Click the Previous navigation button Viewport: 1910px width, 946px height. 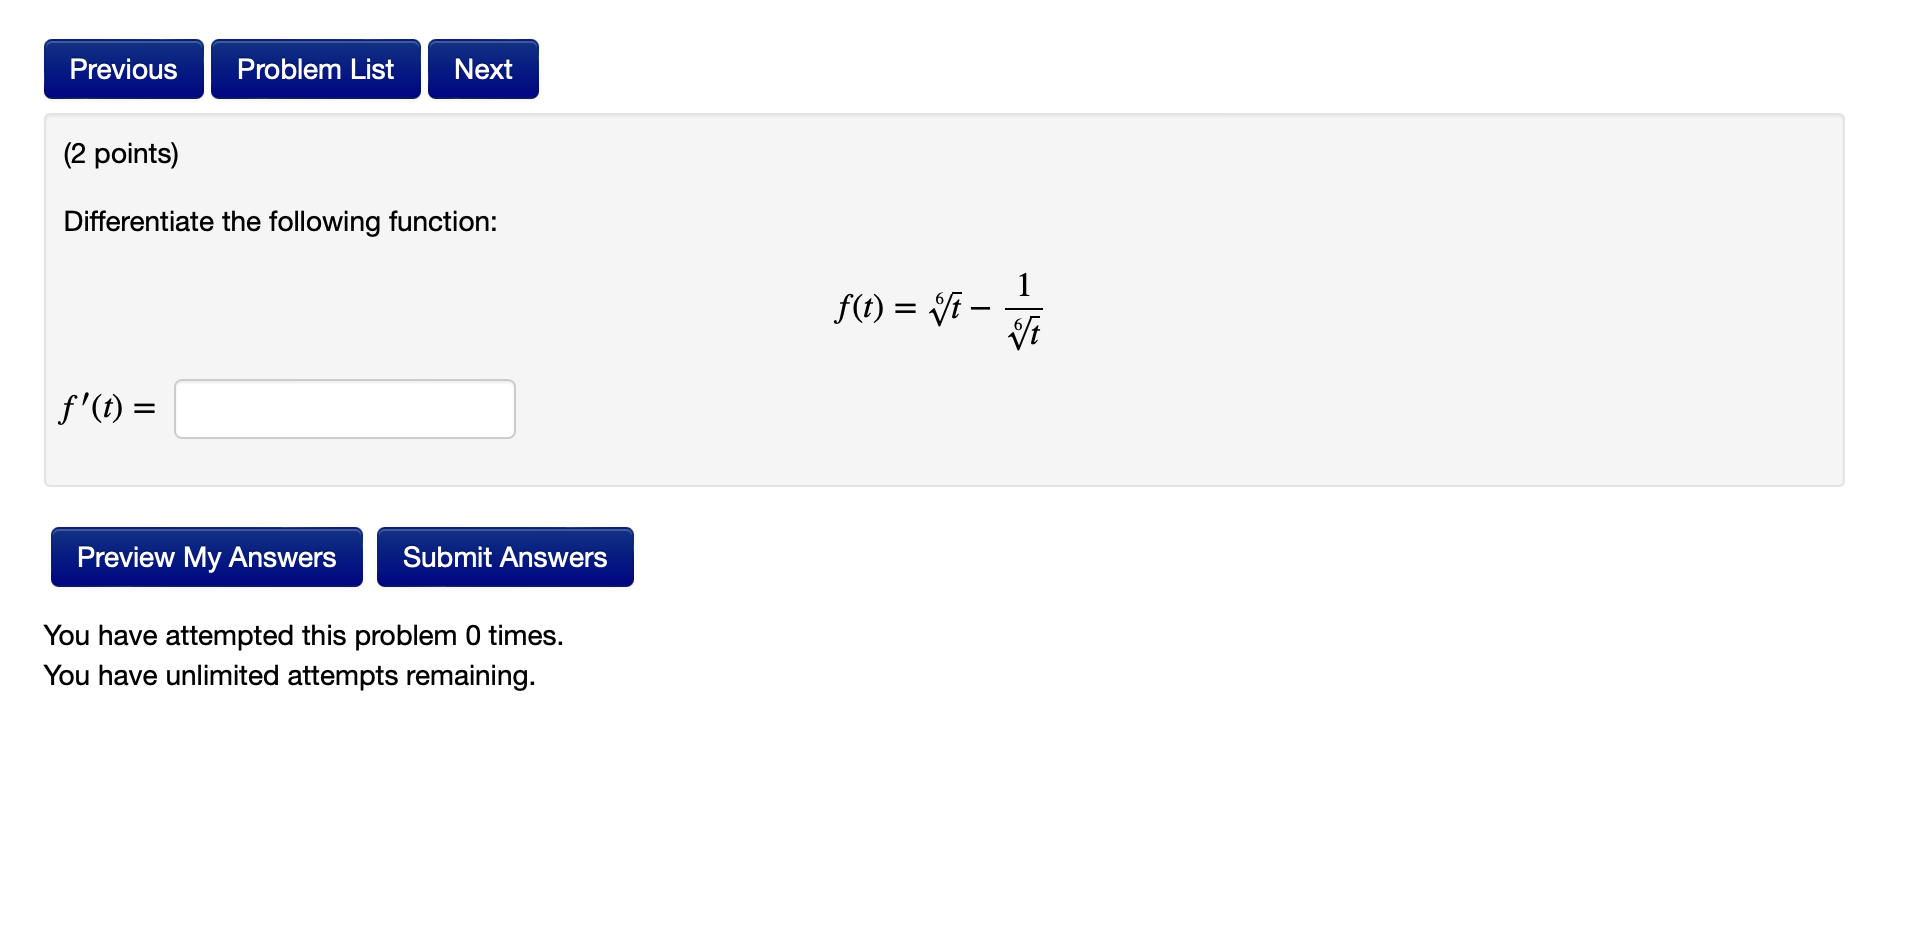[123, 68]
